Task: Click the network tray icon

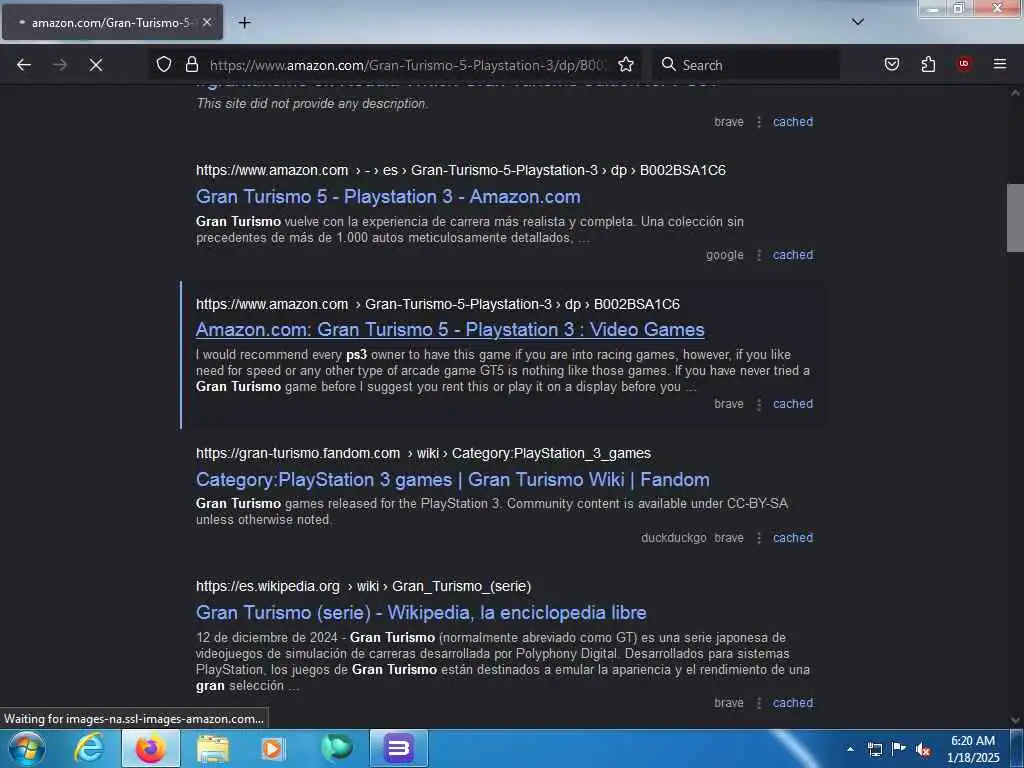Action: 874,749
